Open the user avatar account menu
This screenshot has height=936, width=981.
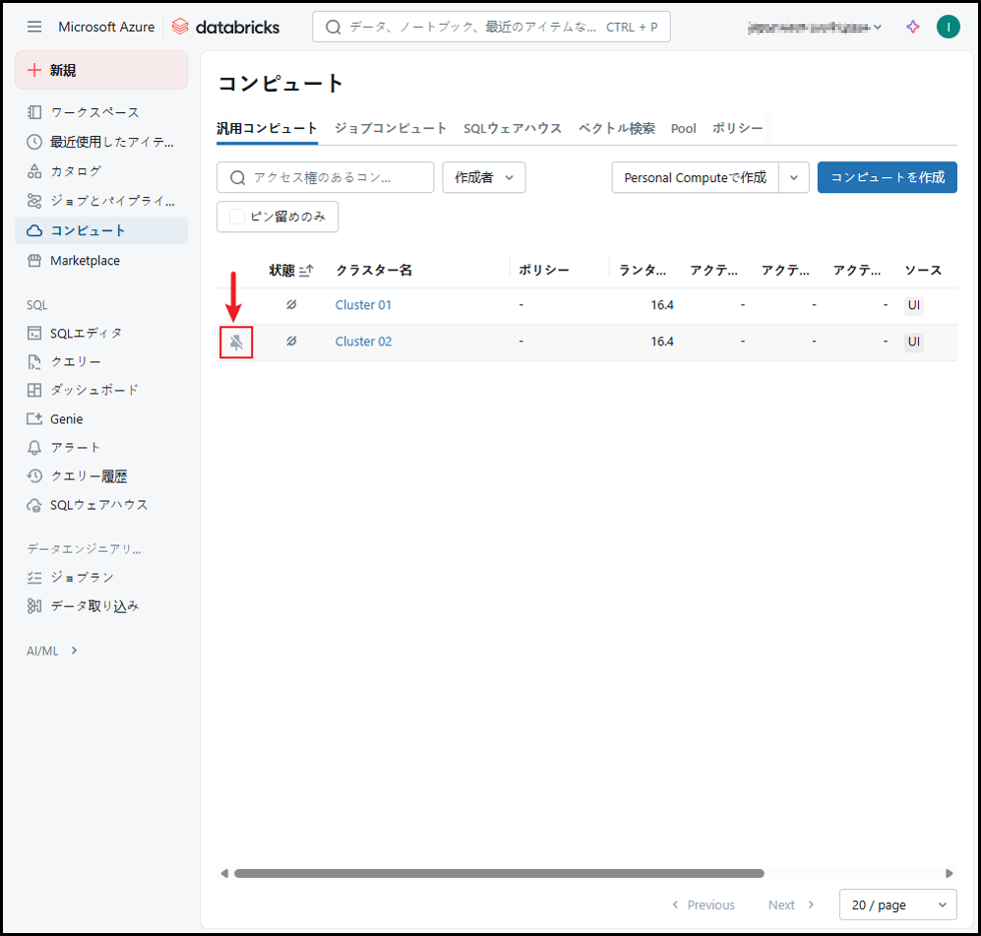(947, 27)
